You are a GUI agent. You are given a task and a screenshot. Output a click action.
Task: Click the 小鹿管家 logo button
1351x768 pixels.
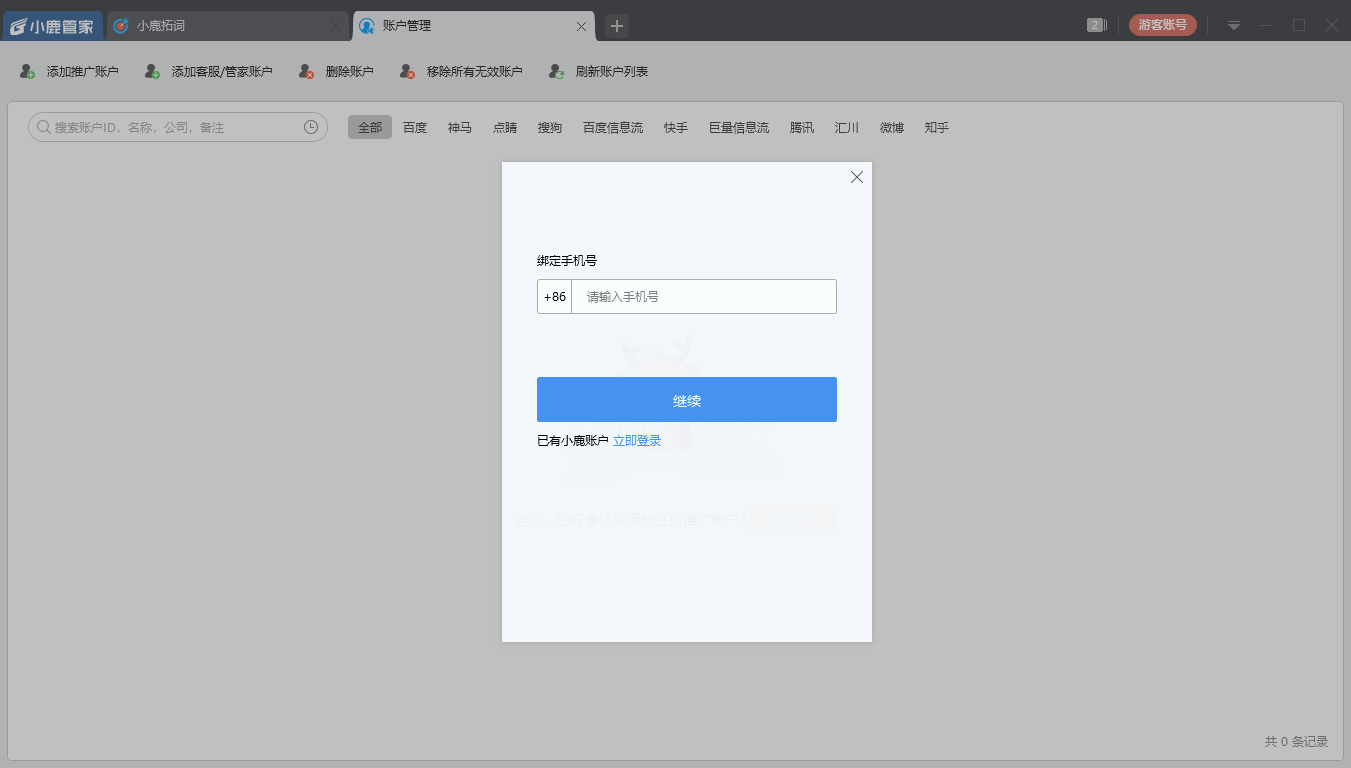[53, 26]
